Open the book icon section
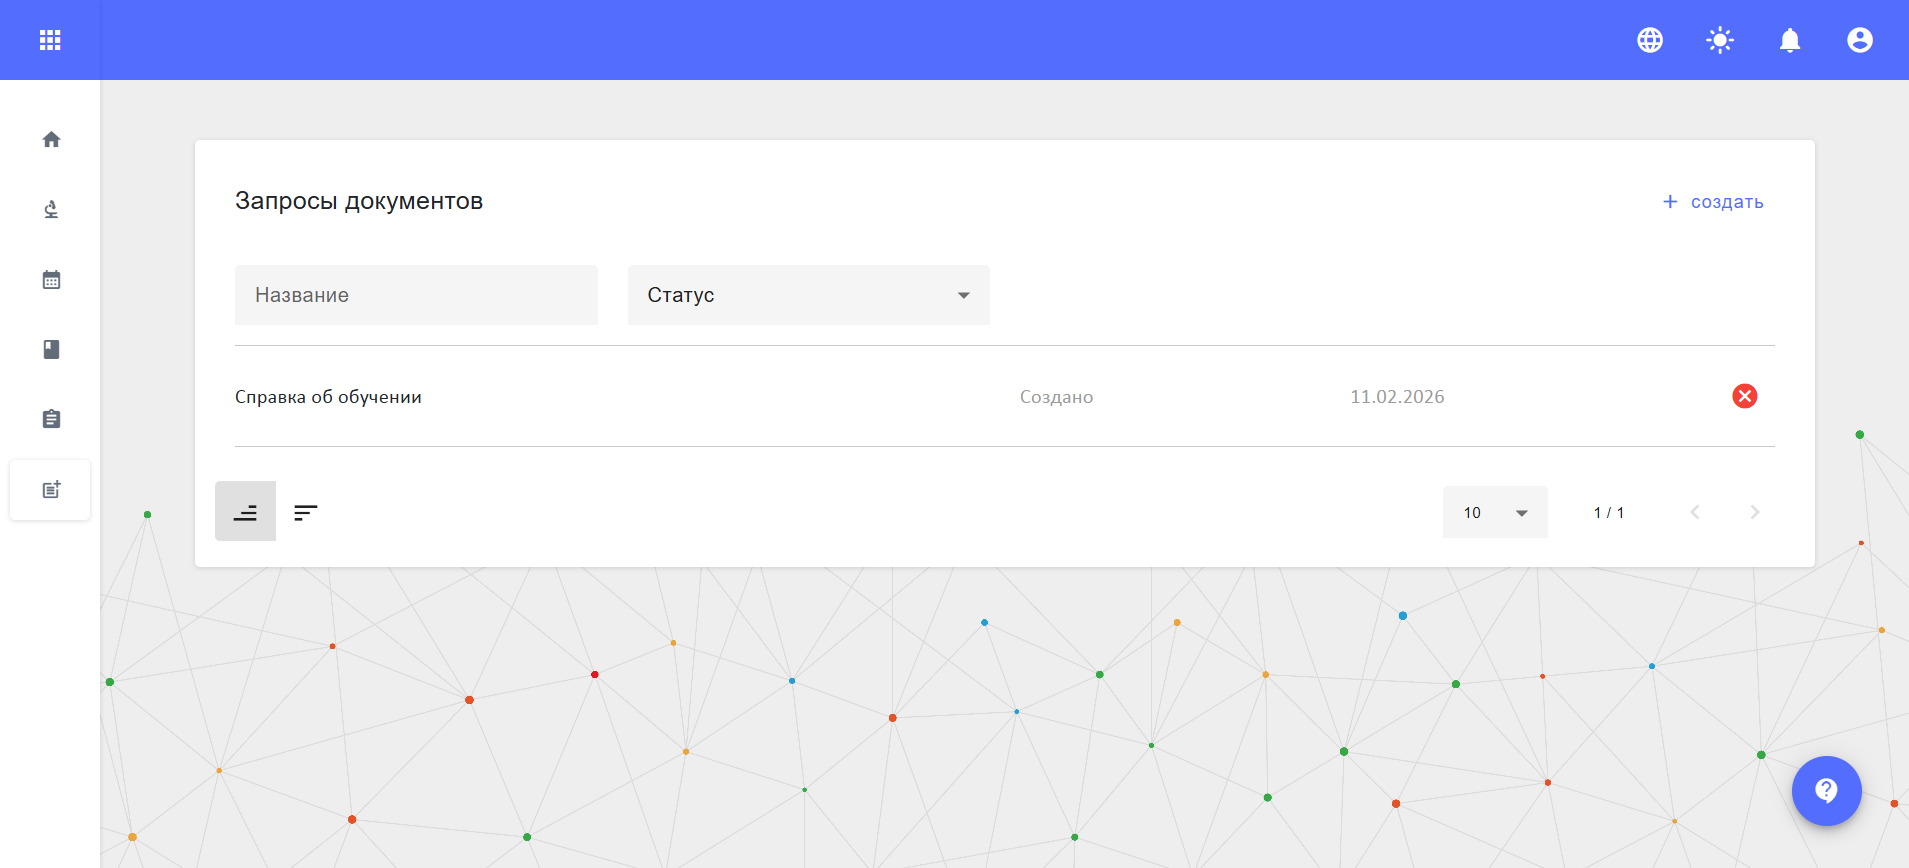The image size is (1909, 868). click(x=51, y=349)
